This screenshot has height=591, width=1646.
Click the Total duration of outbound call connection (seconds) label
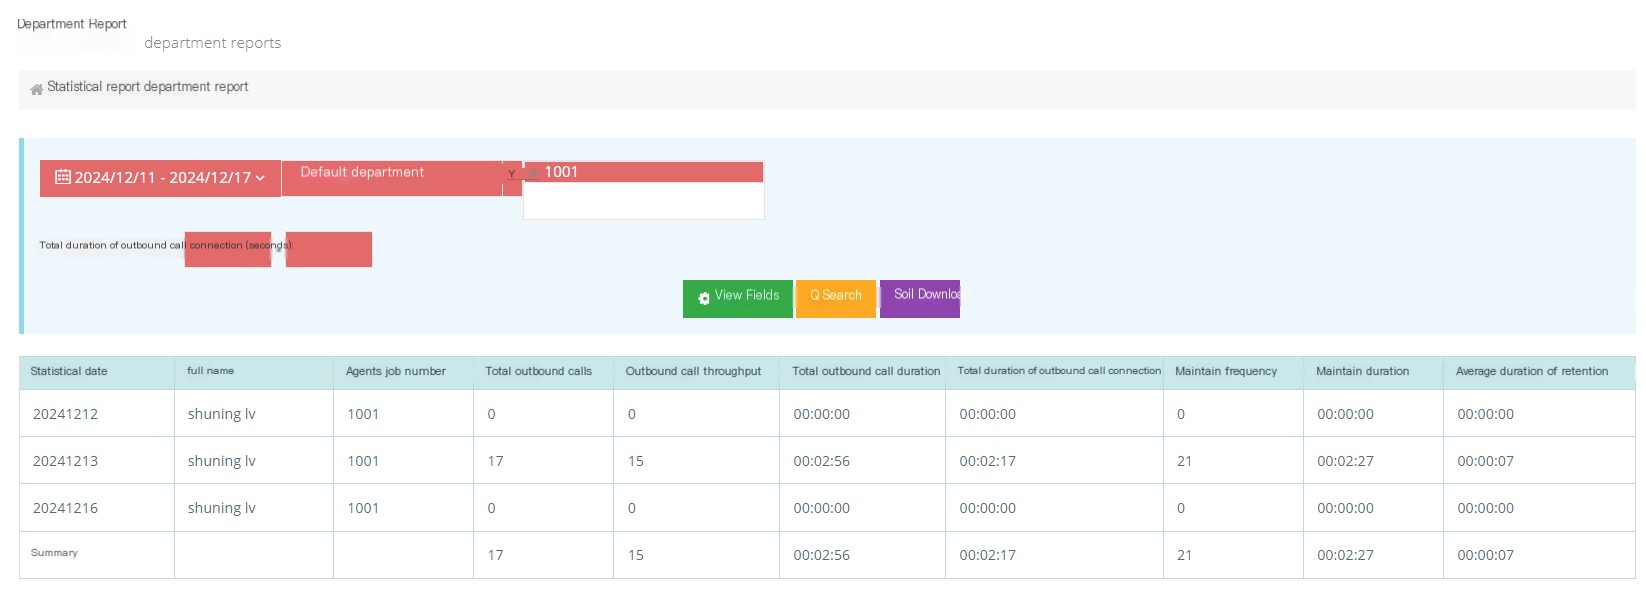tap(166, 245)
